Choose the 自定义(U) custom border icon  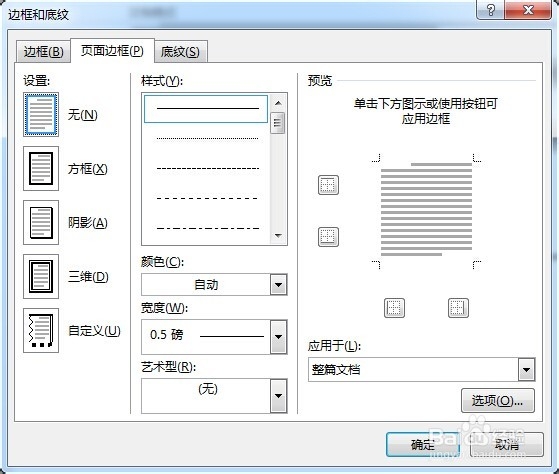pyautogui.click(x=41, y=330)
